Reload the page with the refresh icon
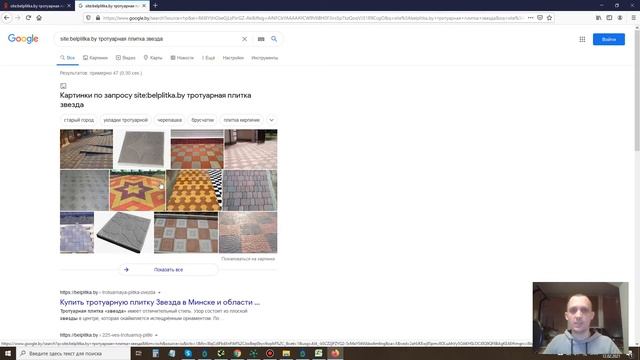The height and width of the screenshot is (360, 640). click(28, 18)
